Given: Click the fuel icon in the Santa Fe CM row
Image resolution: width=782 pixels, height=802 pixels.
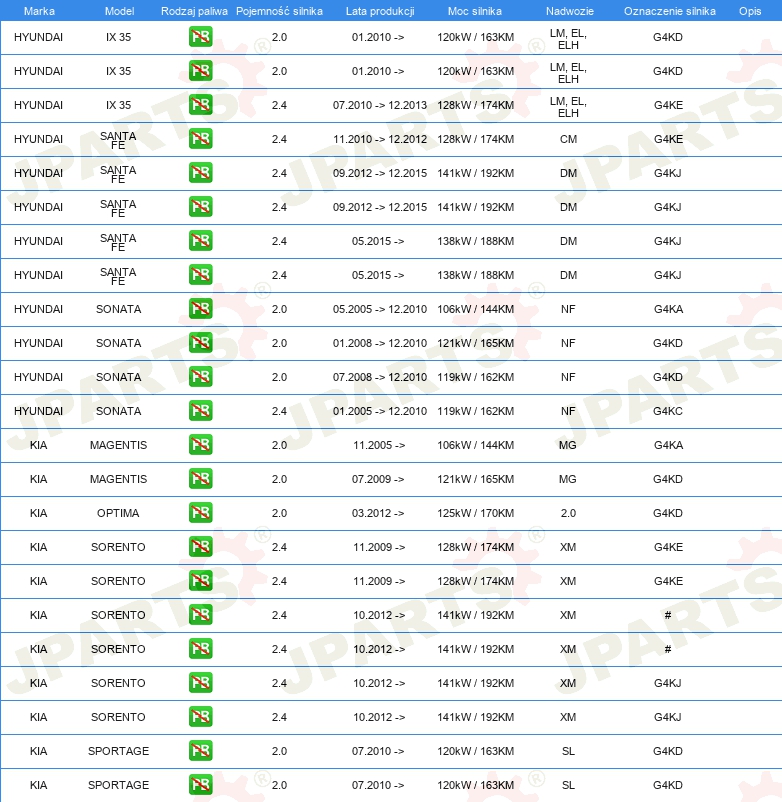Looking at the screenshot, I should pyautogui.click(x=200, y=139).
